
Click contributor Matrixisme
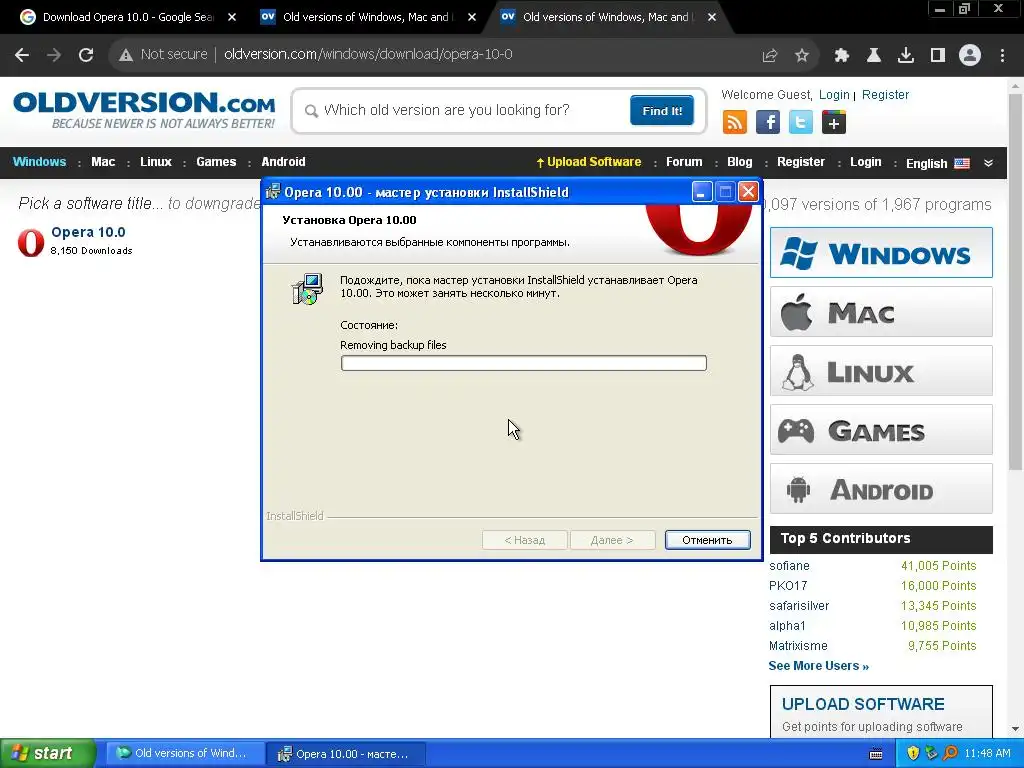click(798, 646)
